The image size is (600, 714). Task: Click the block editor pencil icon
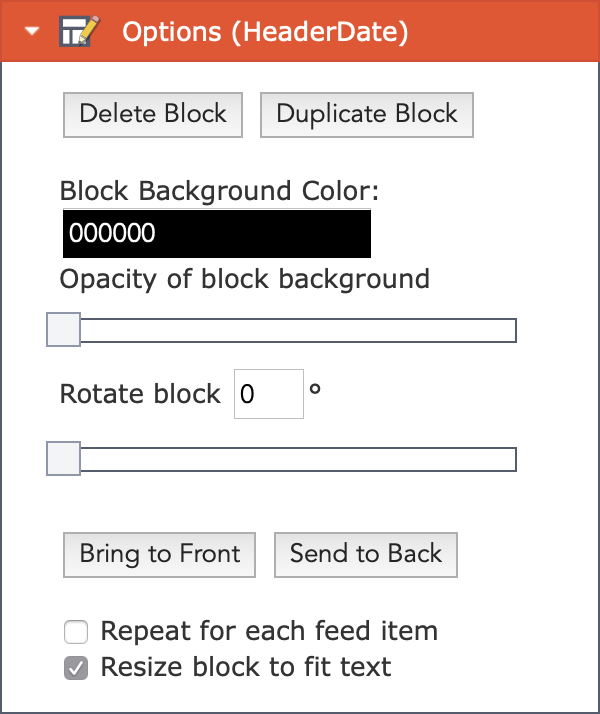point(79,31)
